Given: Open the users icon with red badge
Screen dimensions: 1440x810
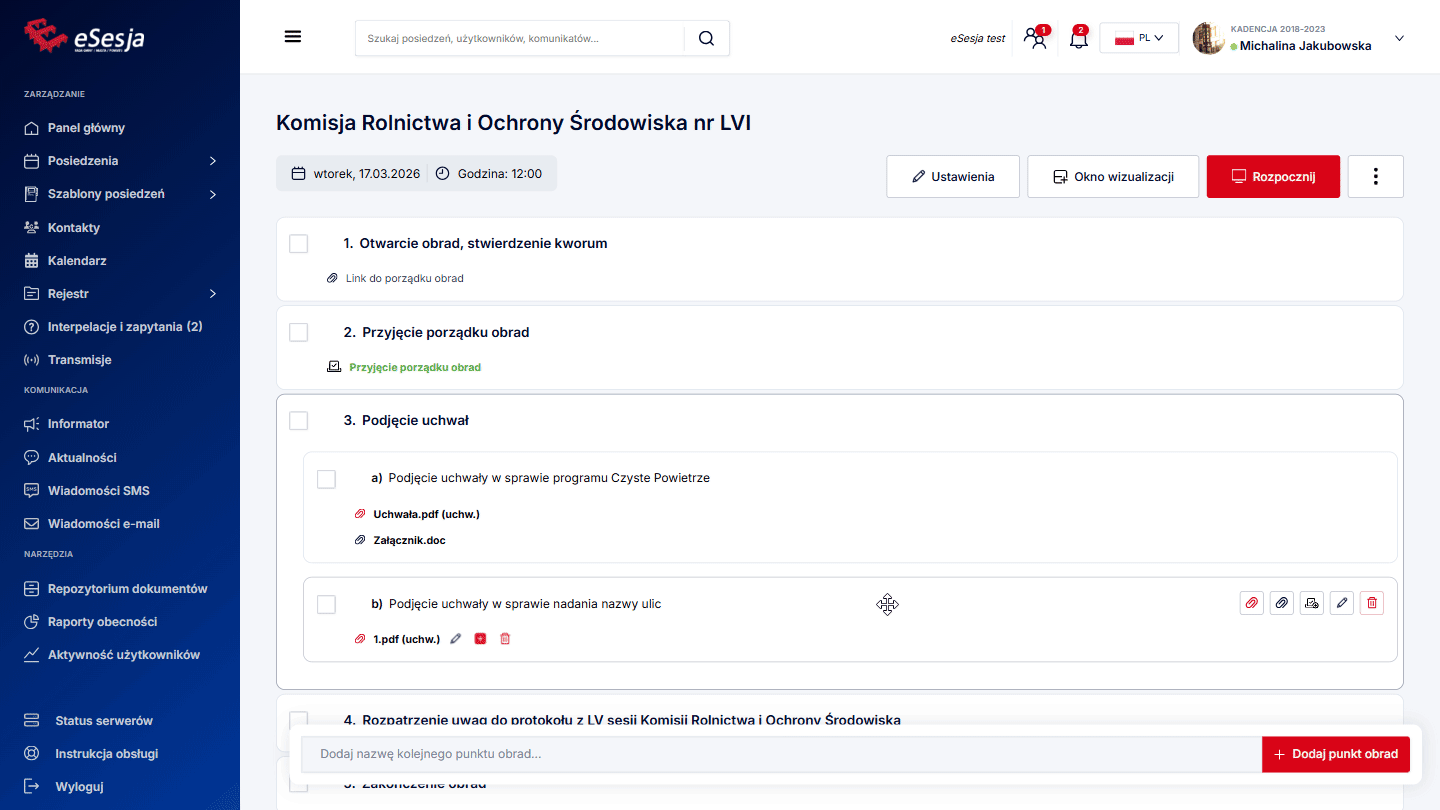Looking at the screenshot, I should (1035, 39).
